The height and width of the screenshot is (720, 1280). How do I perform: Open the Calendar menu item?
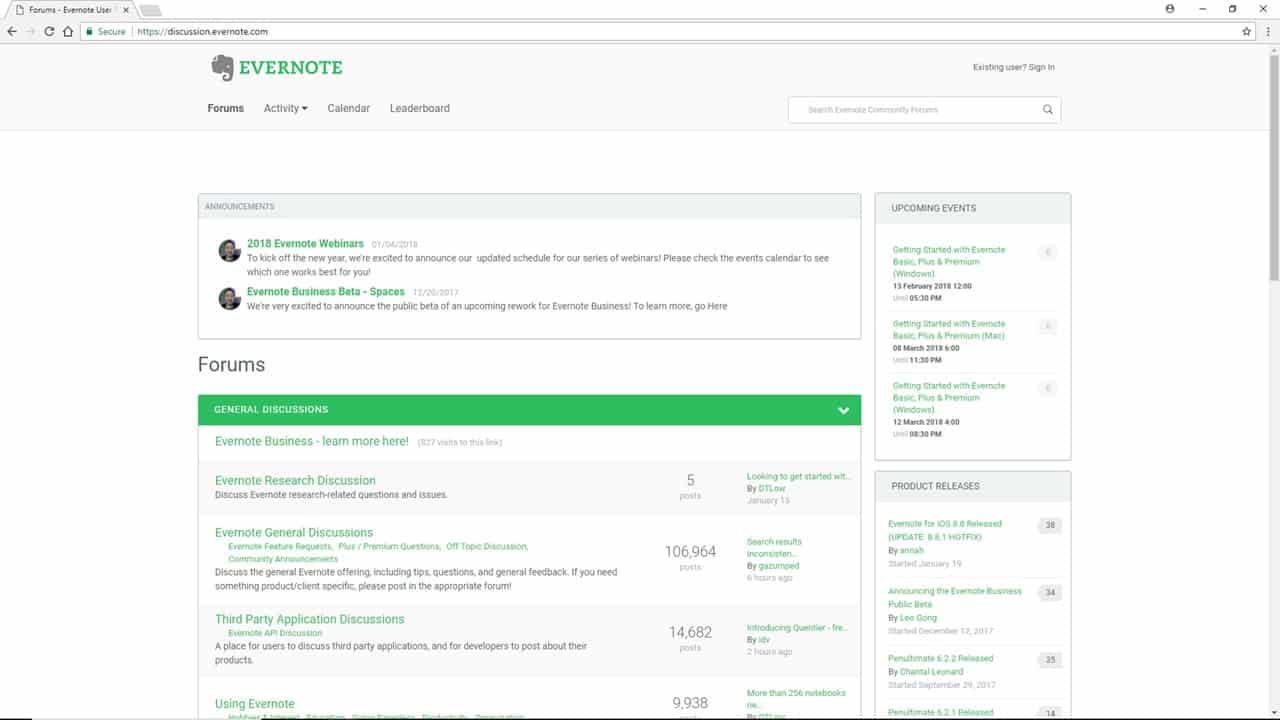(x=348, y=108)
